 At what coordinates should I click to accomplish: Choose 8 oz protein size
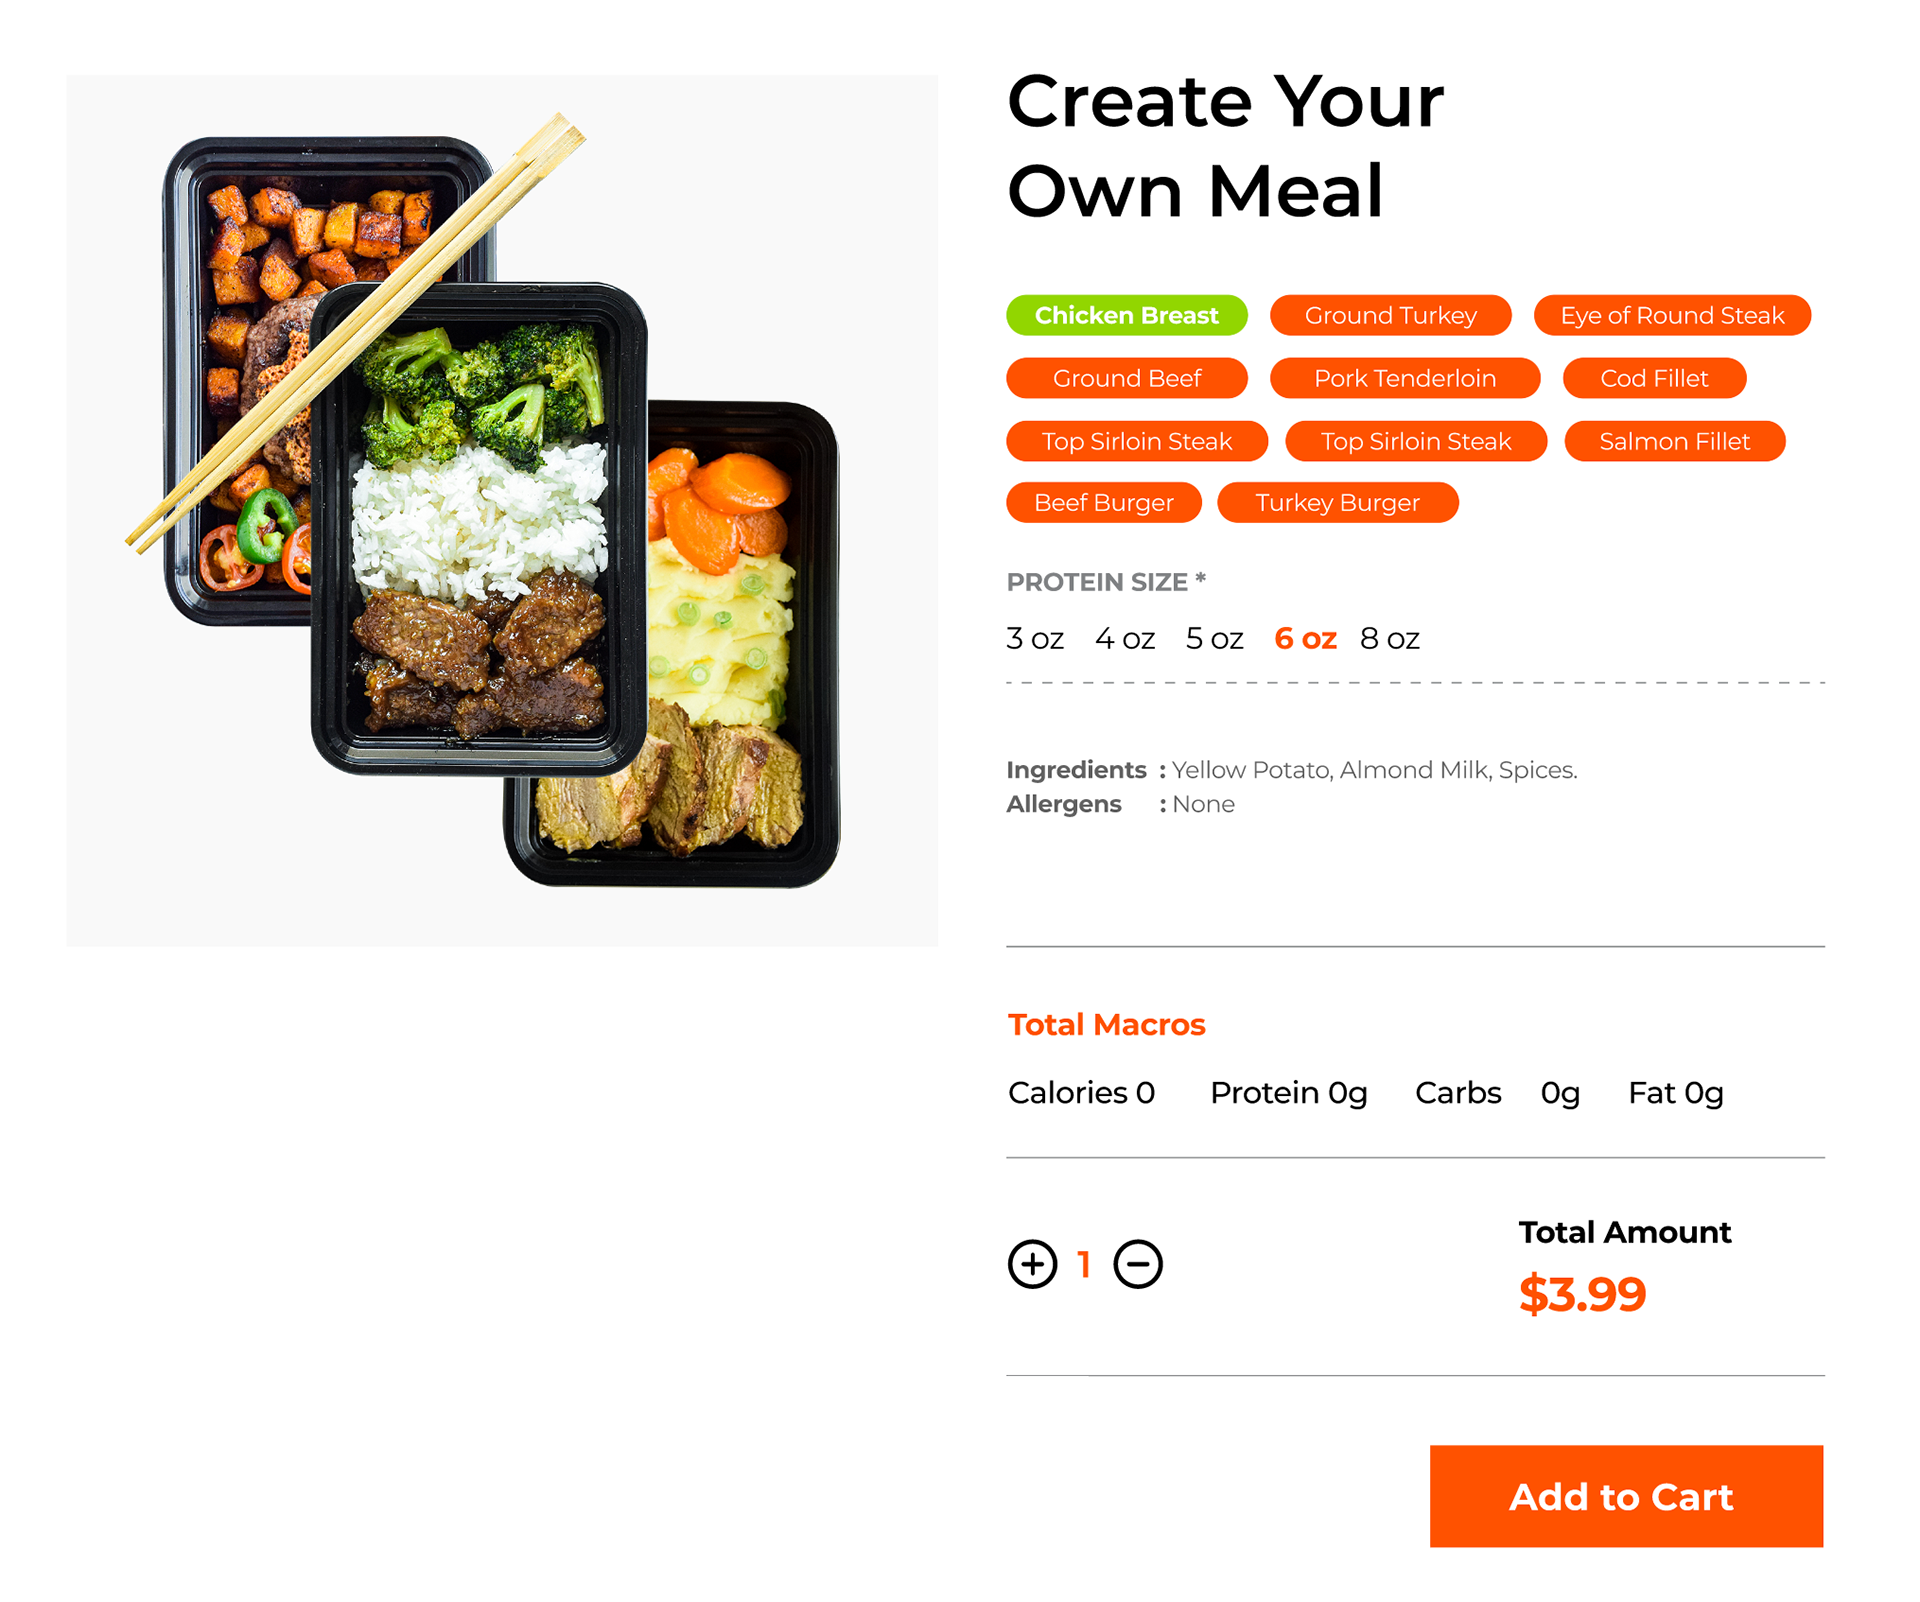[1390, 638]
